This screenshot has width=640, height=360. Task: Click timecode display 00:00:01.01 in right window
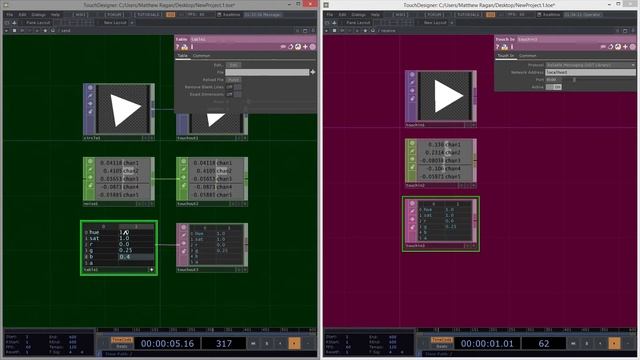[487, 344]
